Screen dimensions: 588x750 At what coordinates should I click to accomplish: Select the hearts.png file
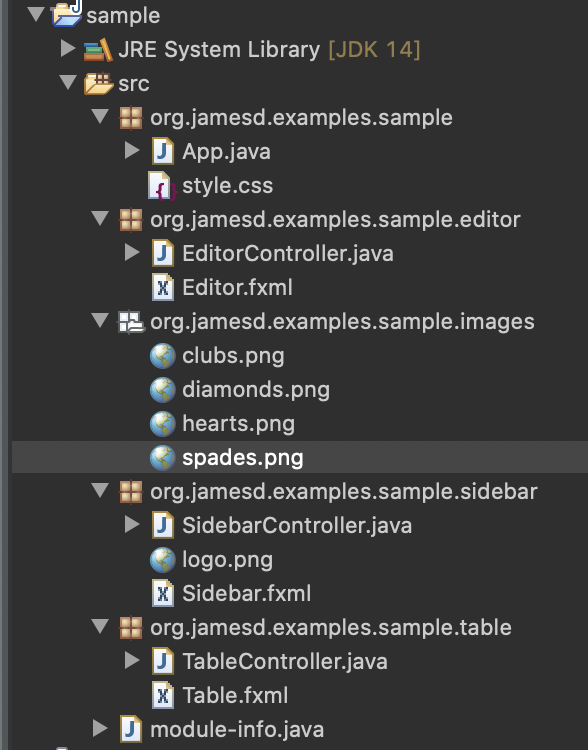point(238,424)
